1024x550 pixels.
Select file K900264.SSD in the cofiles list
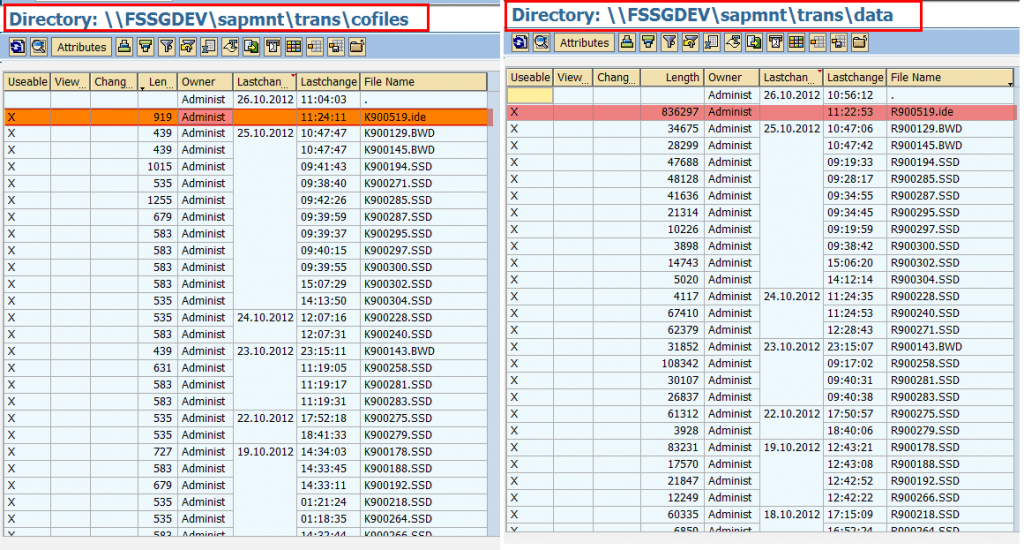(398, 519)
